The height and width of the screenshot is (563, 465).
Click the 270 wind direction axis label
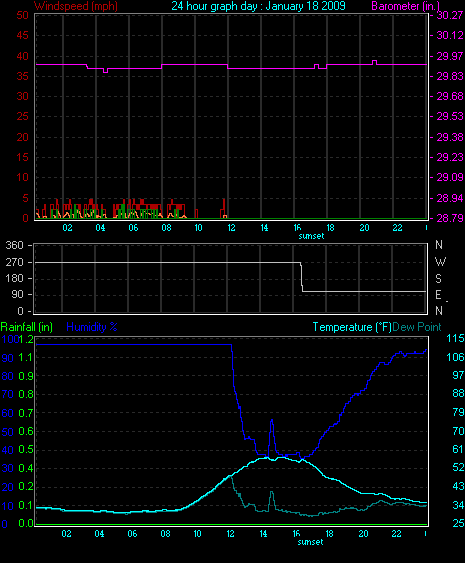coord(14,262)
